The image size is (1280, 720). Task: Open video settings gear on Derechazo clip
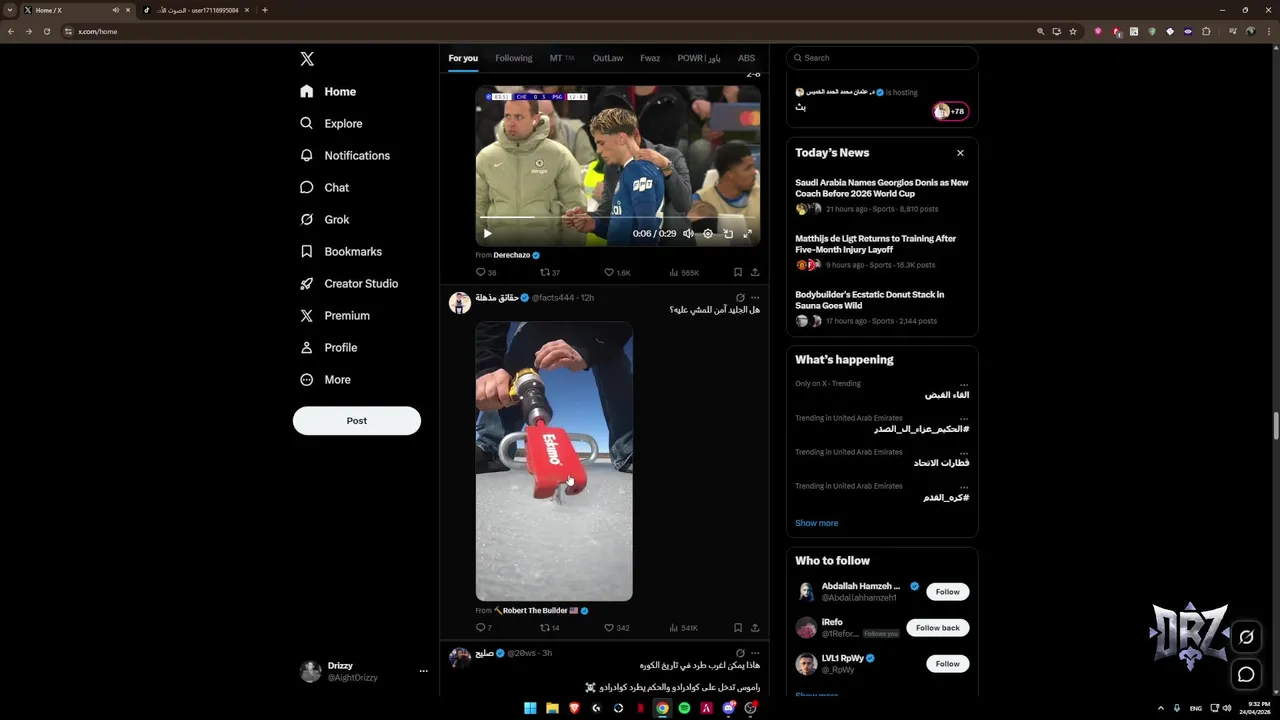pyautogui.click(x=708, y=233)
